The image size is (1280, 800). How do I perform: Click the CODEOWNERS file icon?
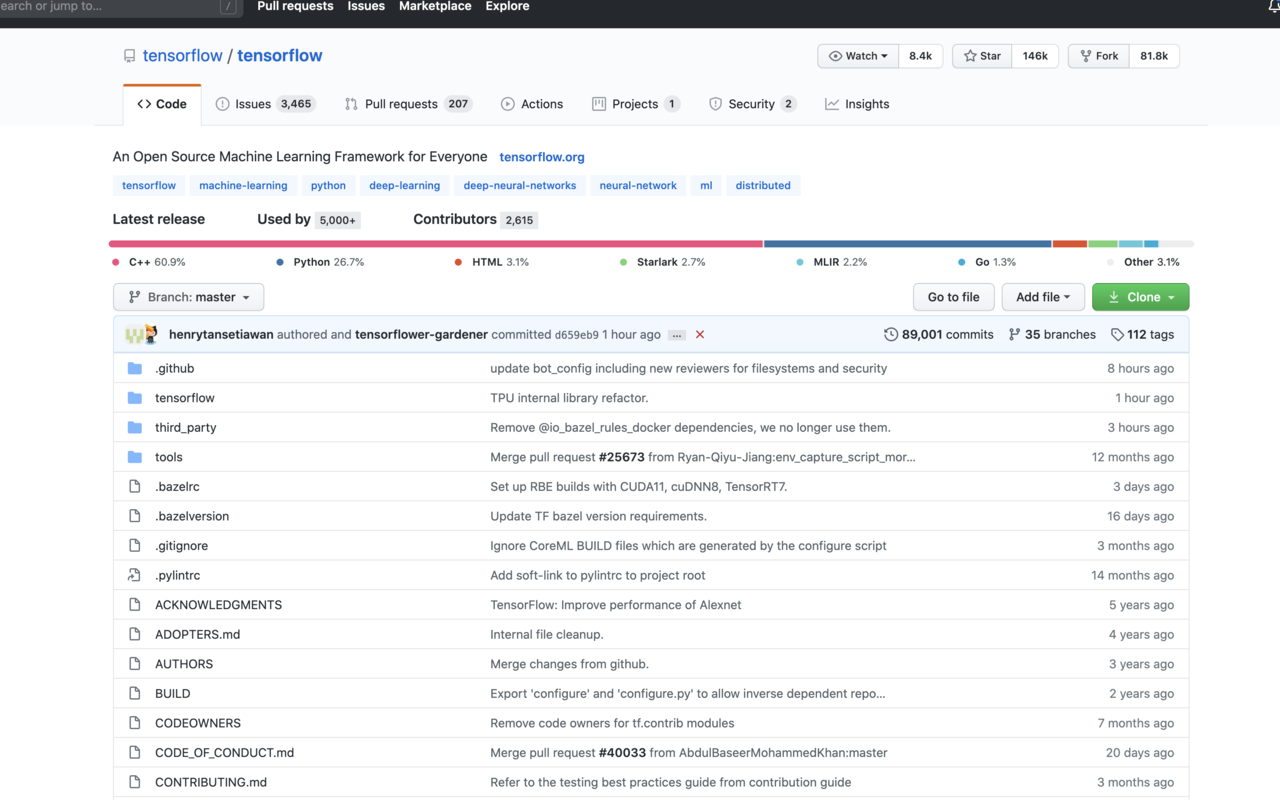coord(135,723)
